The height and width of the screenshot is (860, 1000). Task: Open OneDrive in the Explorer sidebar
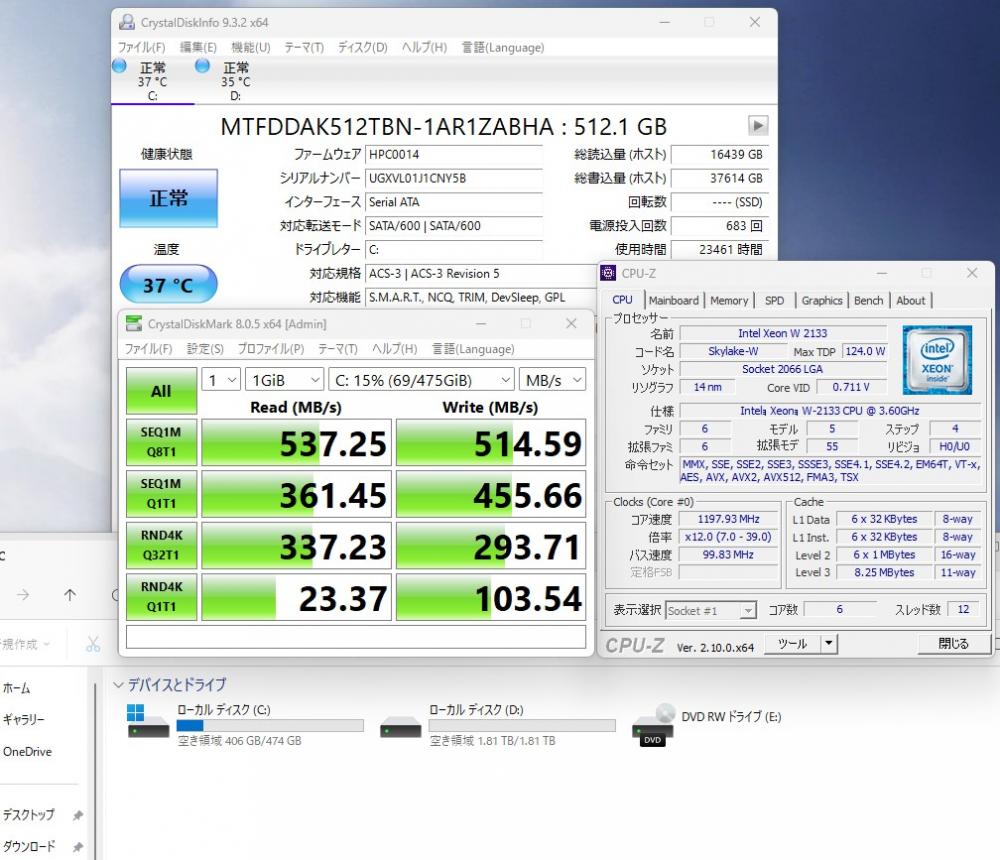tap(27, 752)
